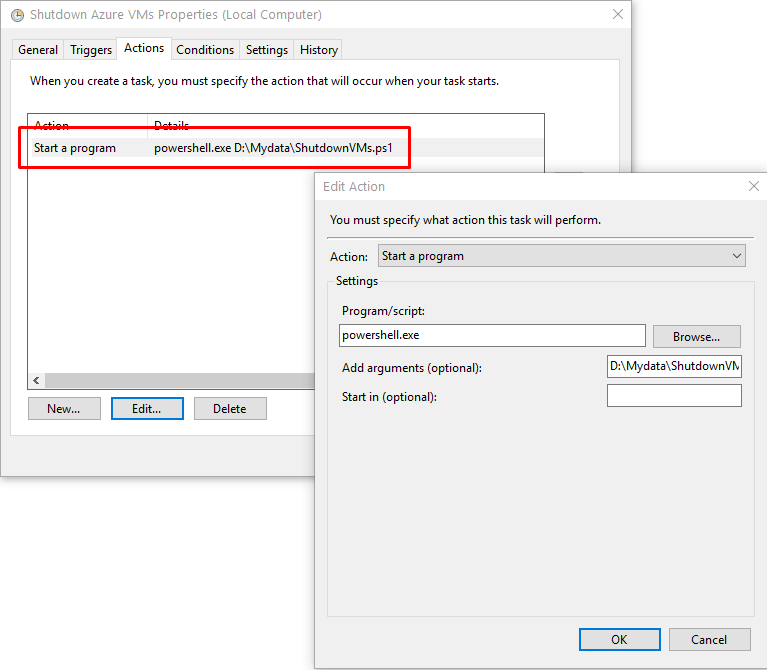The width and height of the screenshot is (767, 670).
Task: Click the Details column header
Action: [x=345, y=125]
